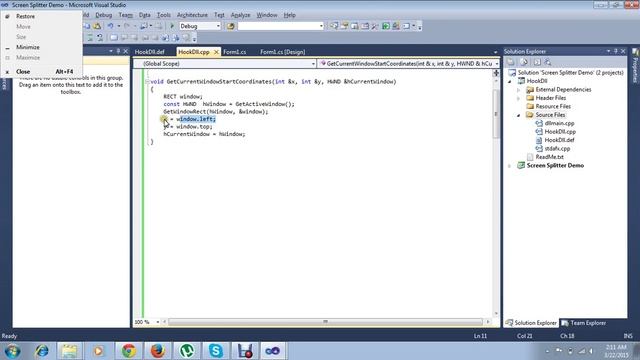
Task: Open the Analyze menu
Action: click(x=240, y=15)
